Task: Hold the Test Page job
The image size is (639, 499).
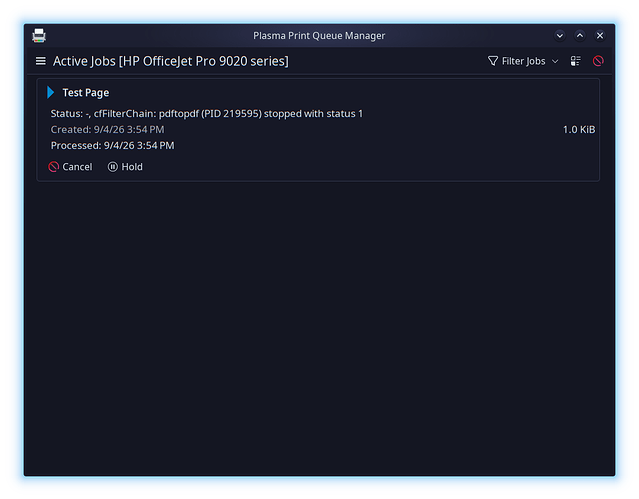Action: pyautogui.click(x=125, y=167)
